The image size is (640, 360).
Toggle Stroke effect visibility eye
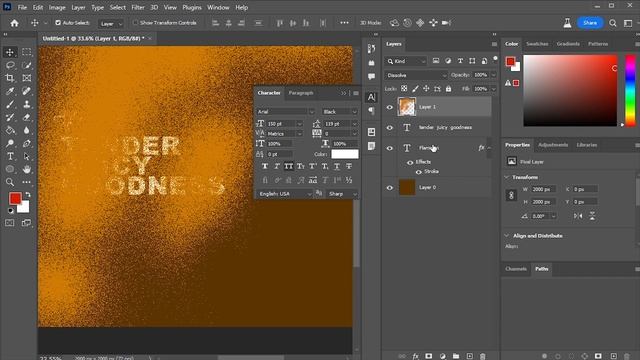pyautogui.click(x=418, y=172)
